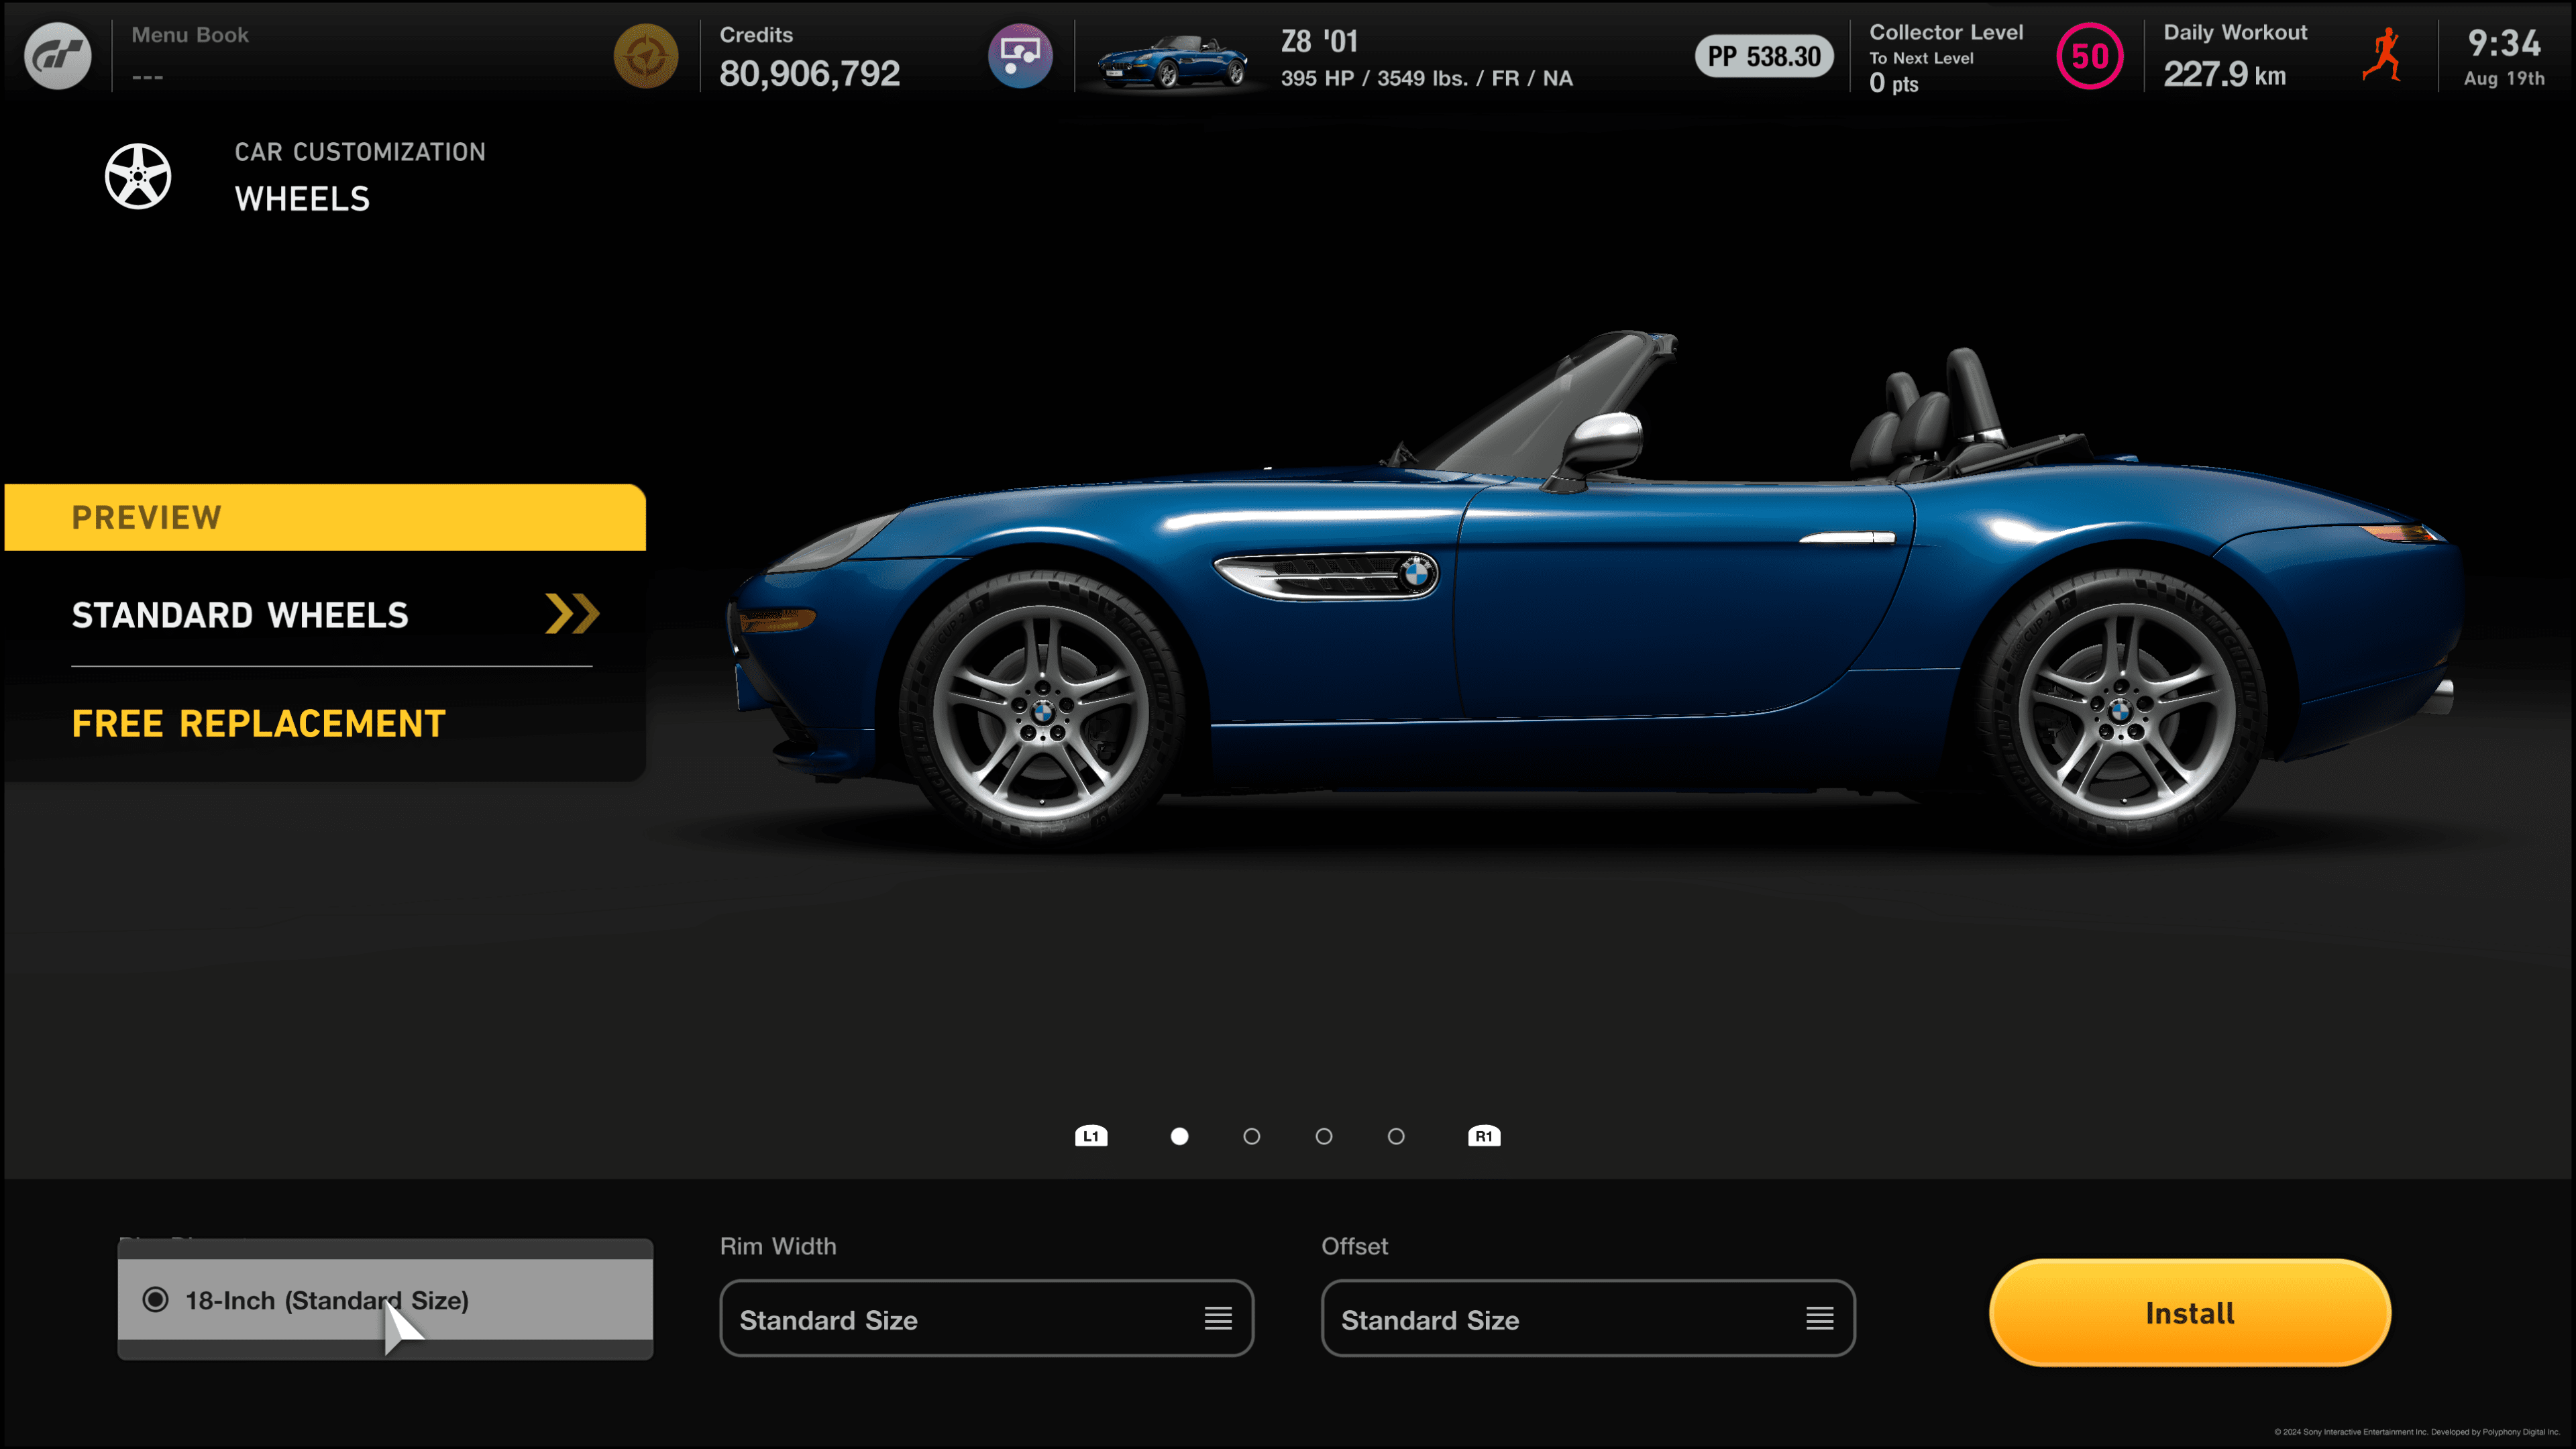Click the L1 previous page button
Image resolution: width=2576 pixels, height=1449 pixels.
[1091, 1136]
